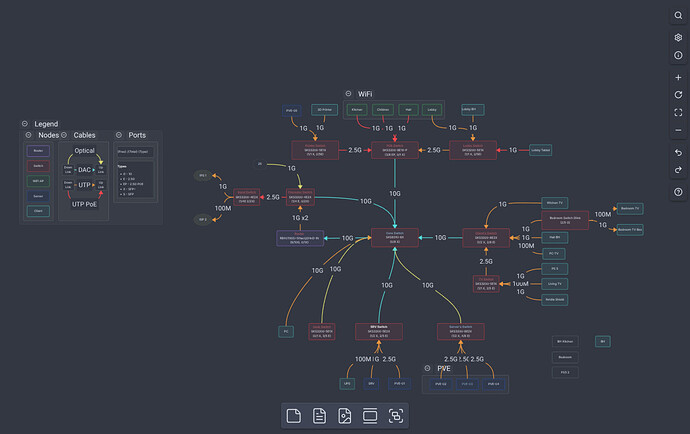
Task: Redo the last canvas change
Action: point(677,169)
